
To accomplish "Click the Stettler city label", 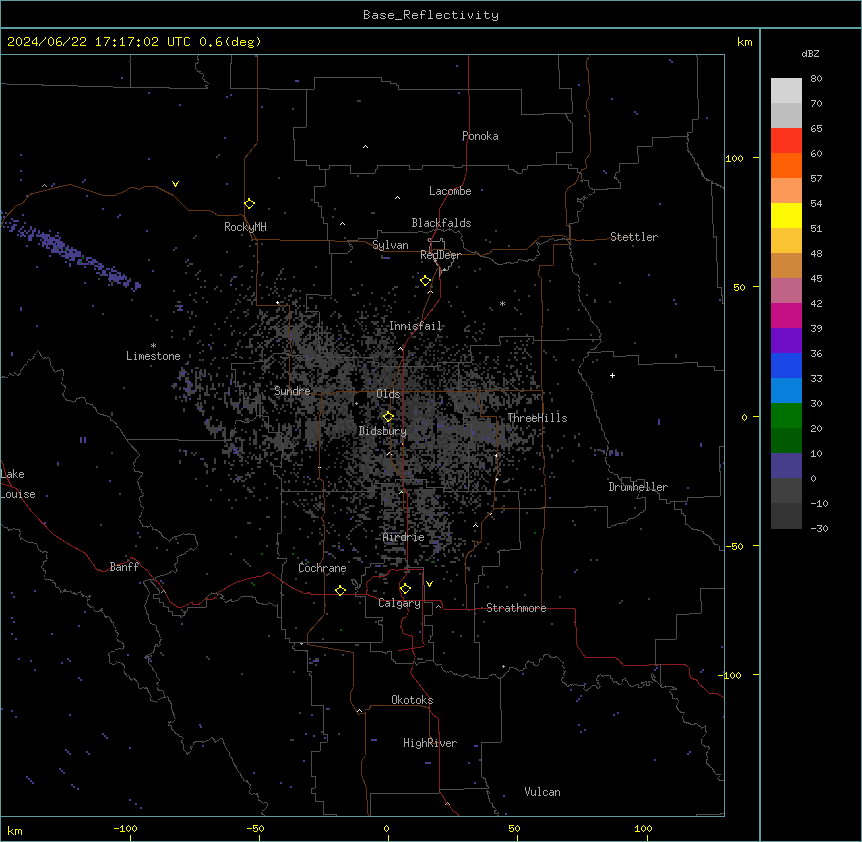I will point(633,237).
